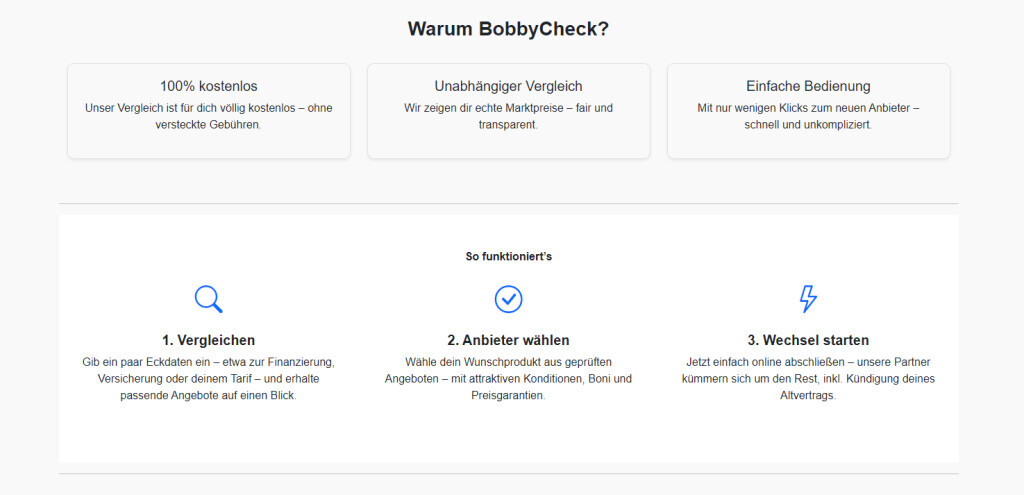Click the 'Gib ein paar Eckdaten ein' description
This screenshot has width=1024, height=495.
(x=208, y=378)
